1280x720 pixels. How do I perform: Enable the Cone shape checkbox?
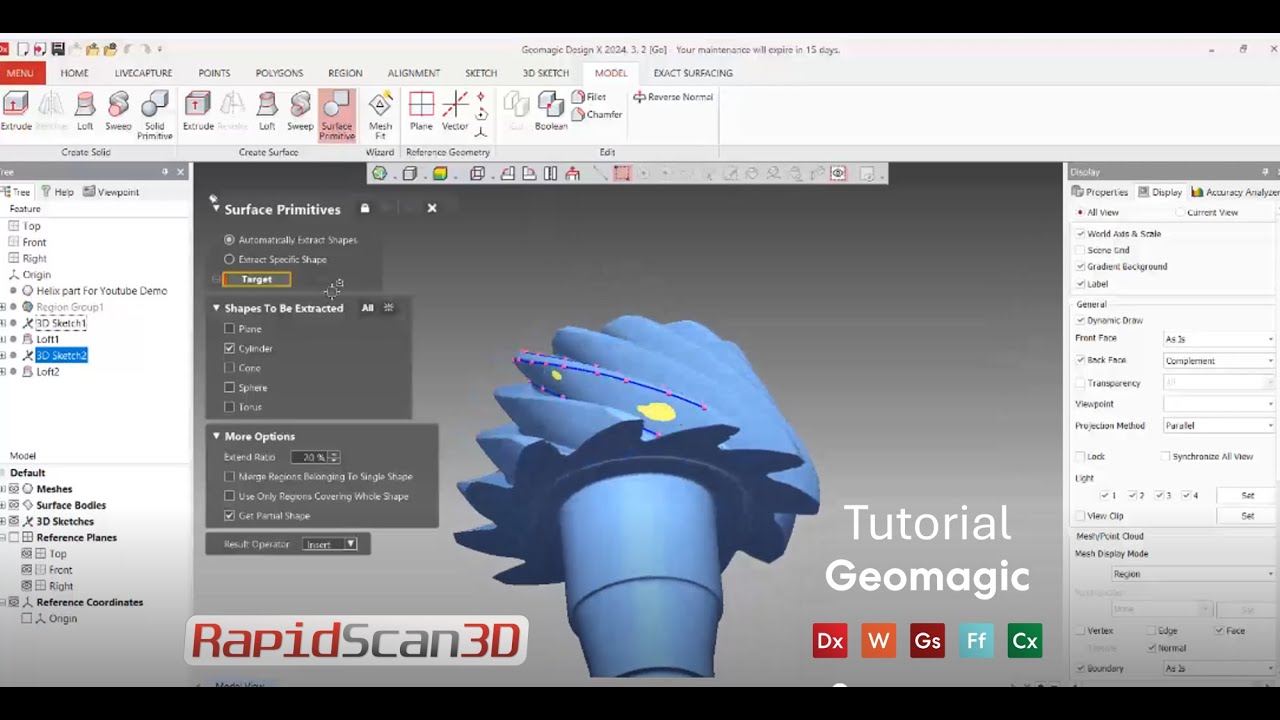[230, 368]
